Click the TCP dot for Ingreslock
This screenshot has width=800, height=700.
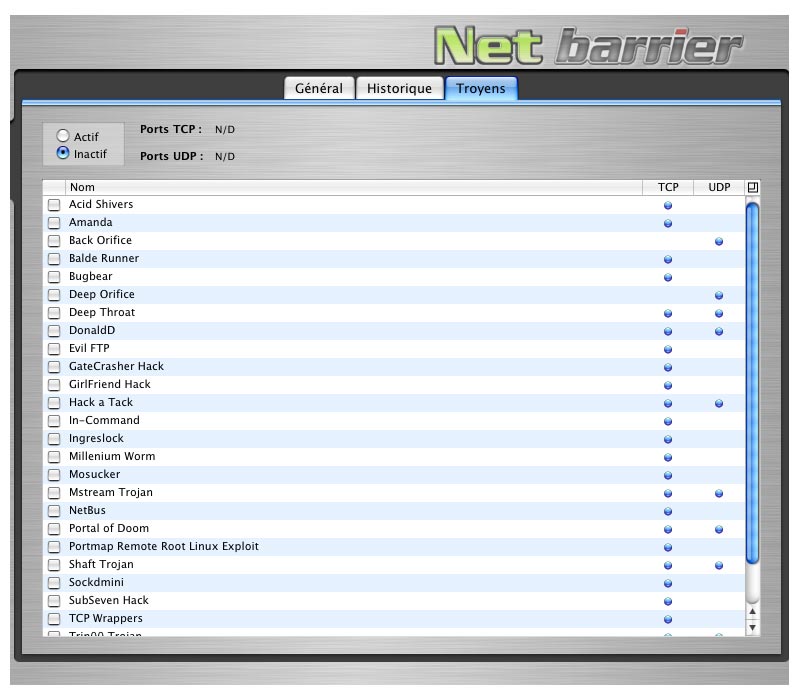click(668, 439)
